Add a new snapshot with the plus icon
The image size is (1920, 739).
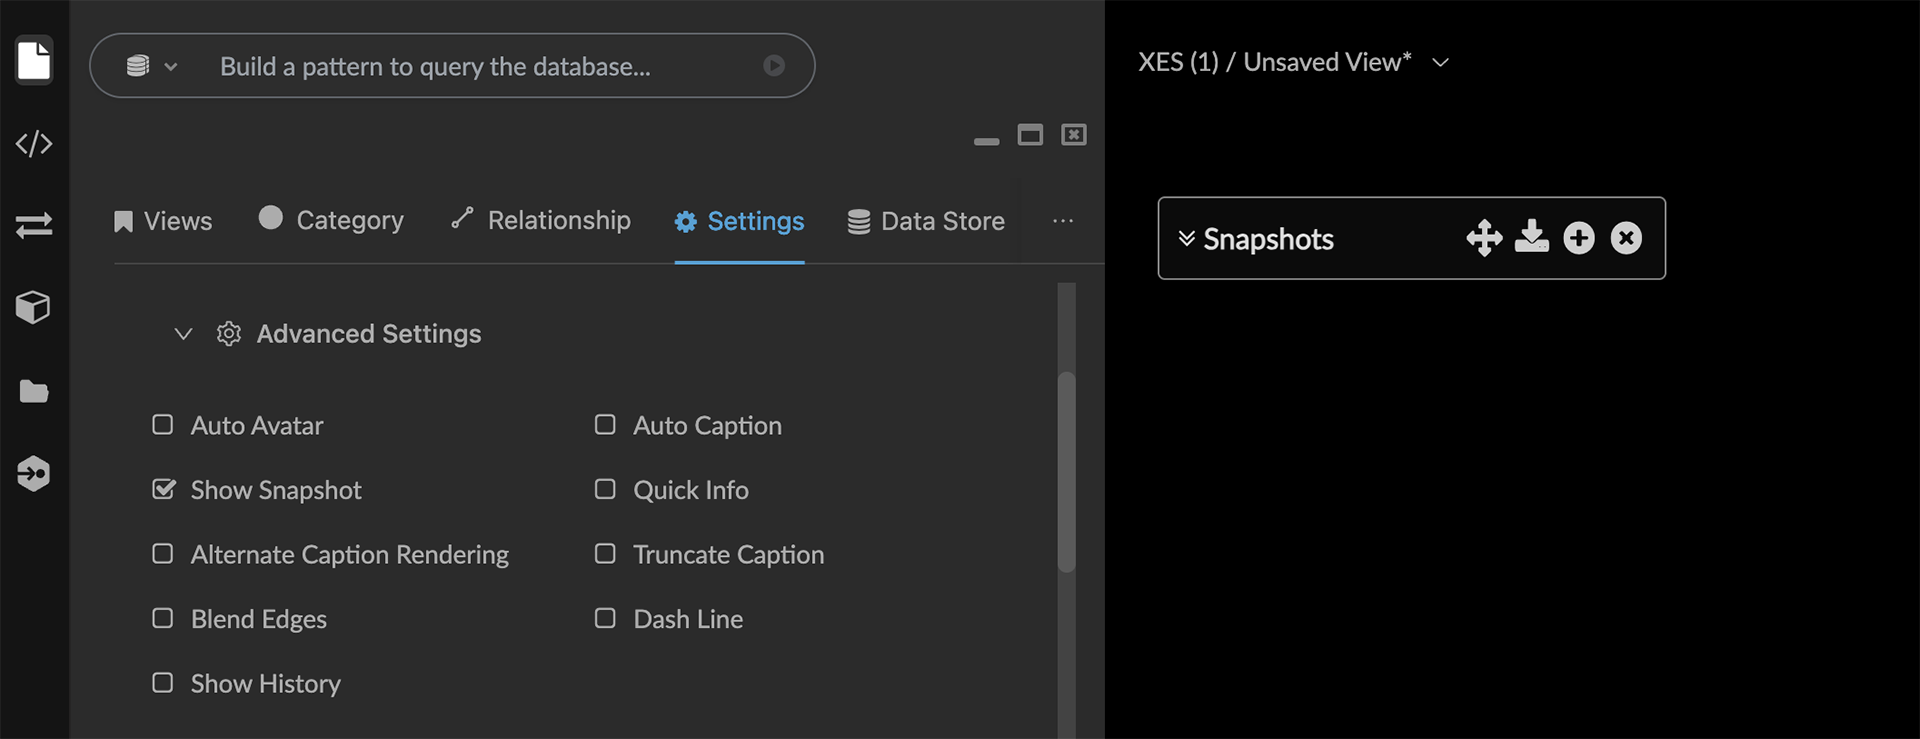click(x=1579, y=238)
